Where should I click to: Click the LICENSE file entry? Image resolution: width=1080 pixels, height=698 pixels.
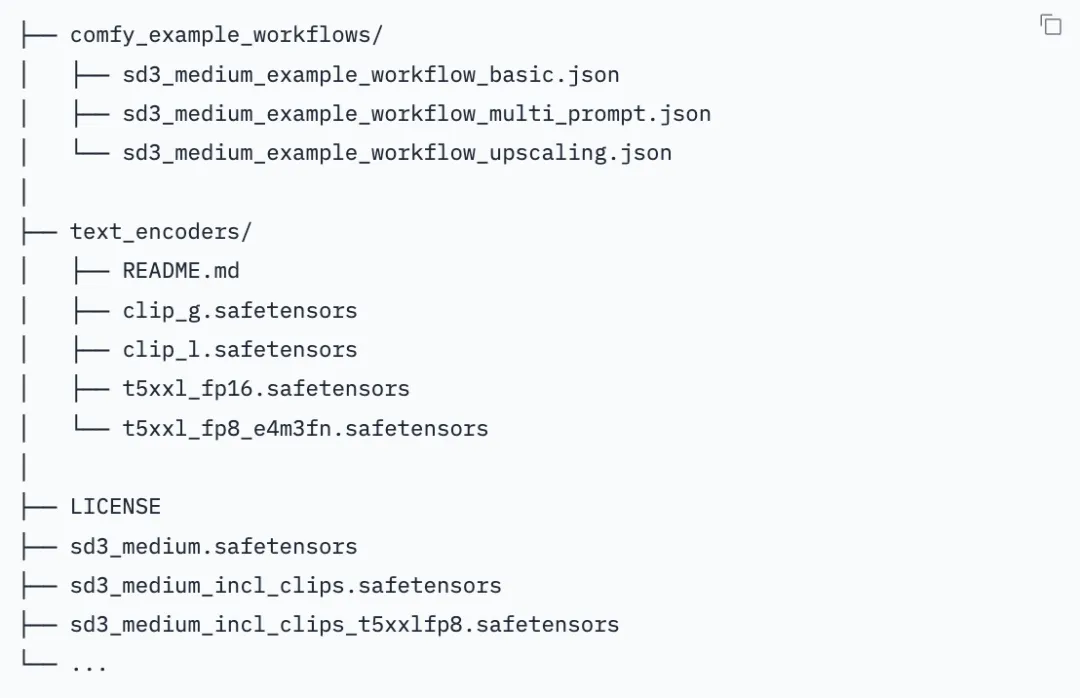coord(116,506)
